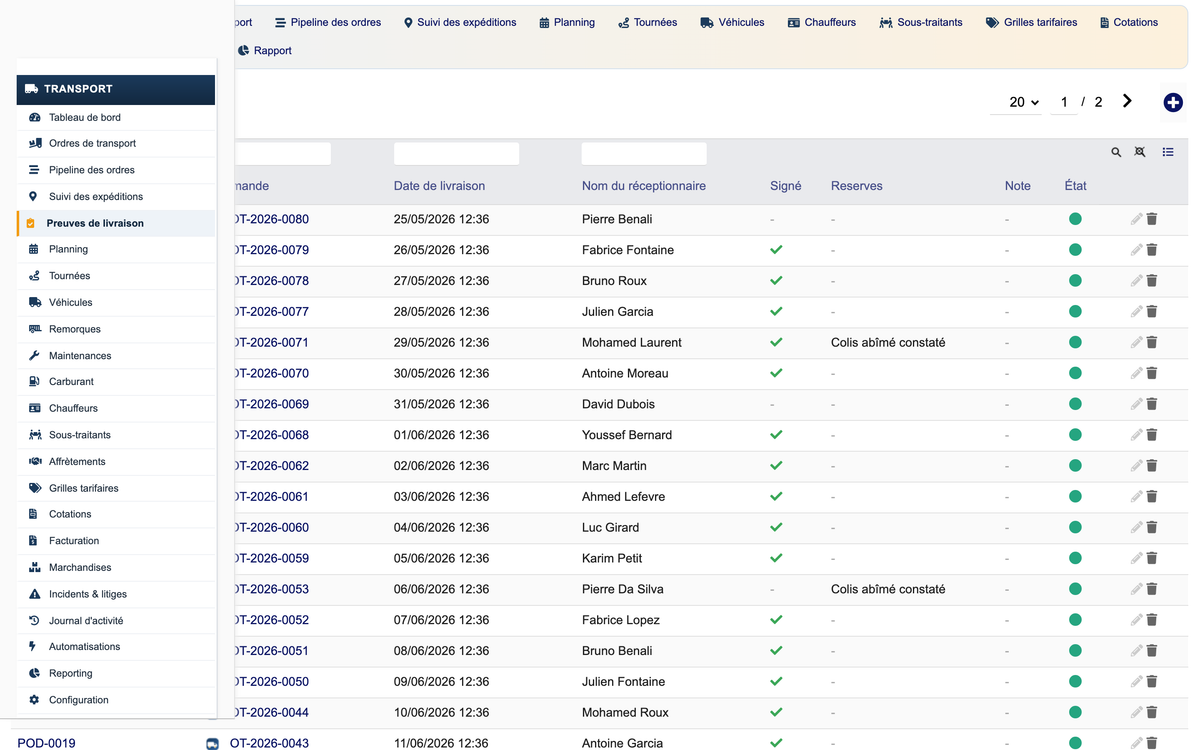Open the POD-0019 record link
1200x750 pixels.
click(x=46, y=743)
